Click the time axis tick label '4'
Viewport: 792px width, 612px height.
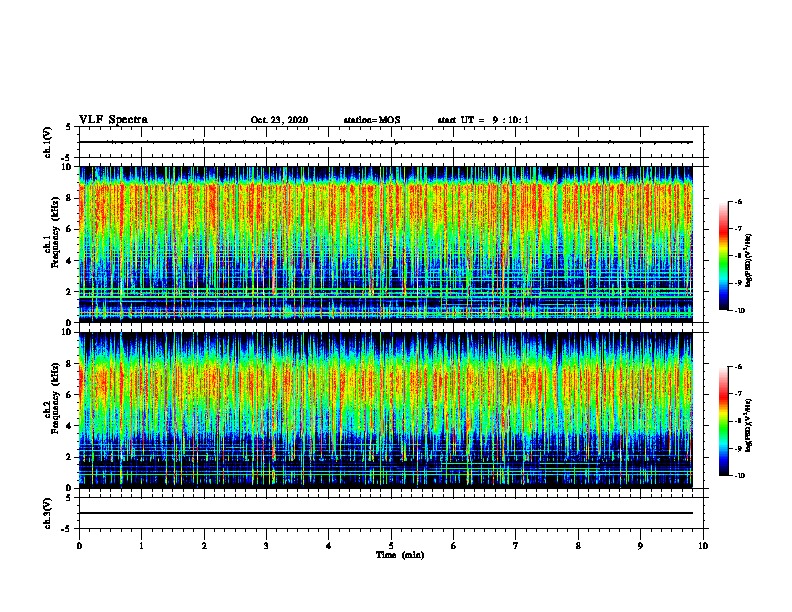[328, 546]
